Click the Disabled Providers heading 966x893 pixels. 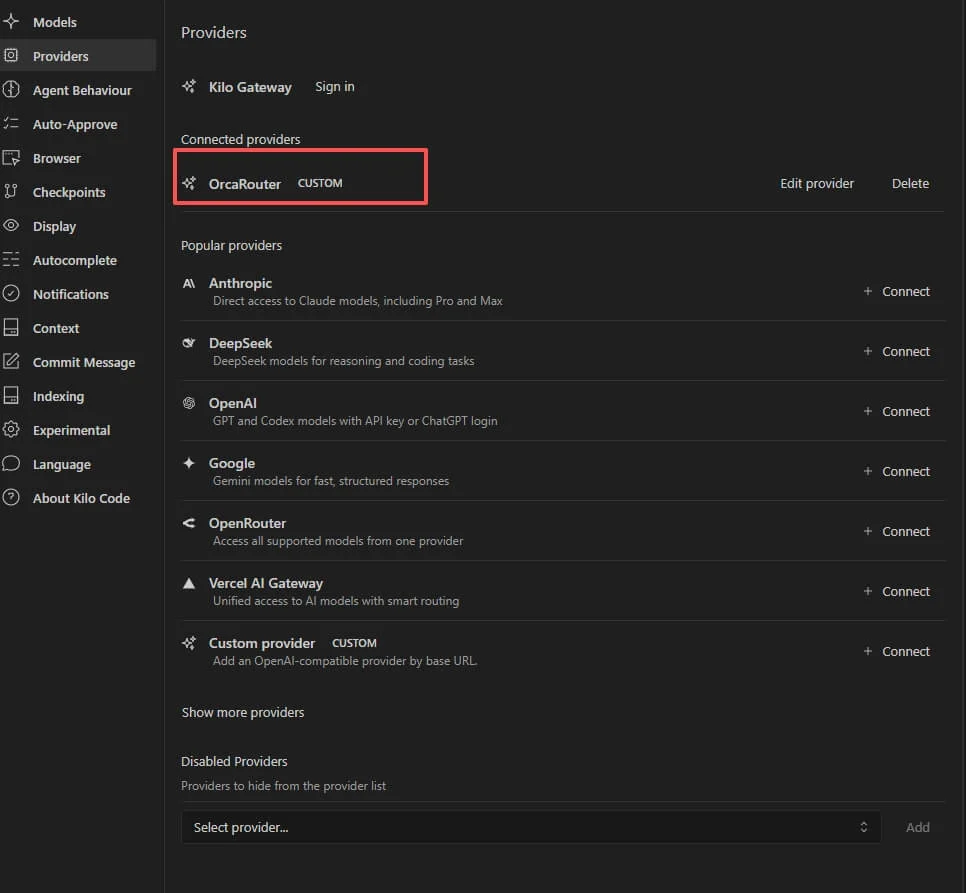(x=234, y=761)
